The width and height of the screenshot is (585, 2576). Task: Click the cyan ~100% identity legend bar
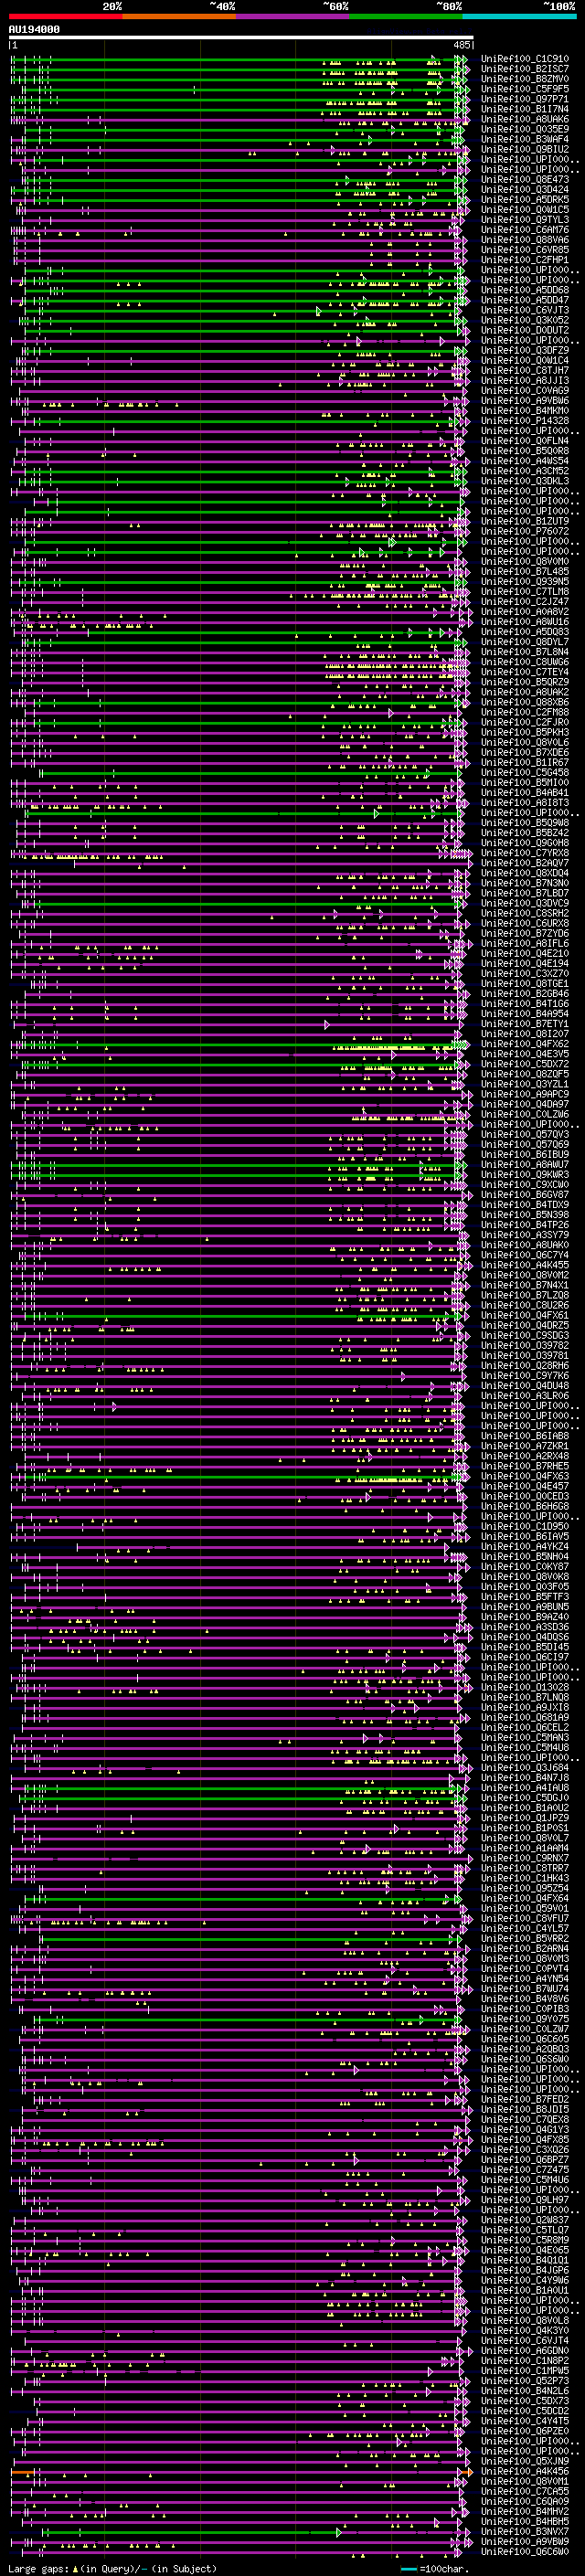point(519,16)
